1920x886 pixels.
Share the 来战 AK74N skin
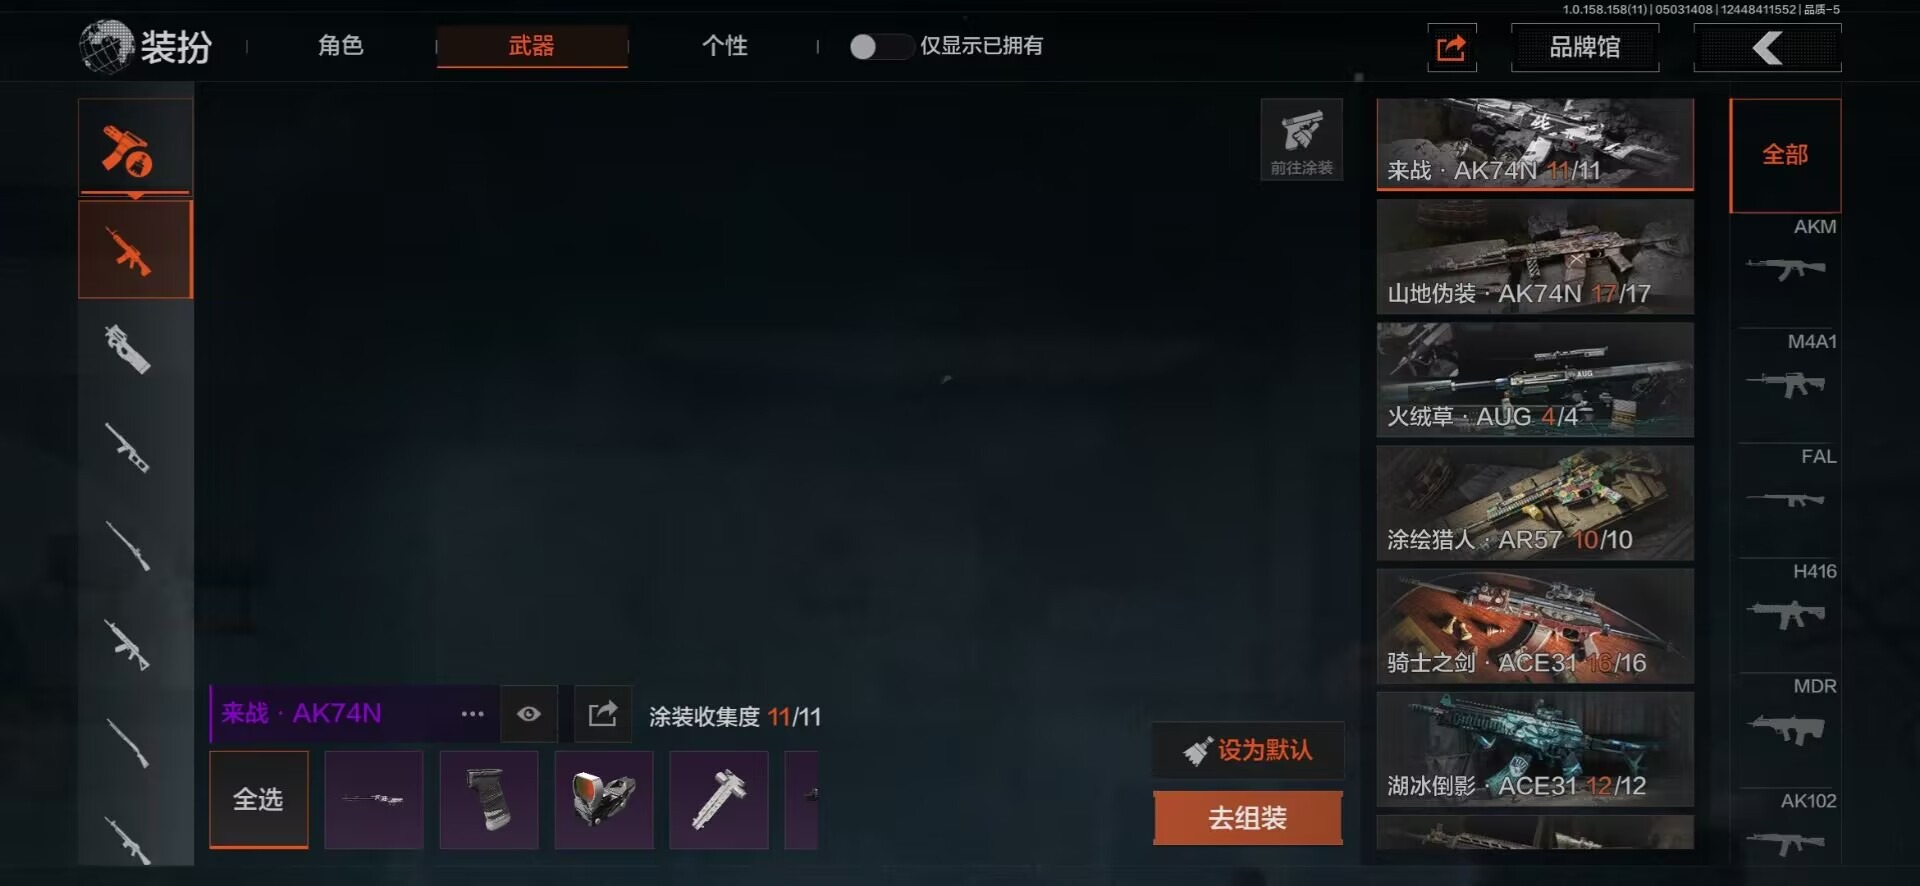coord(603,714)
